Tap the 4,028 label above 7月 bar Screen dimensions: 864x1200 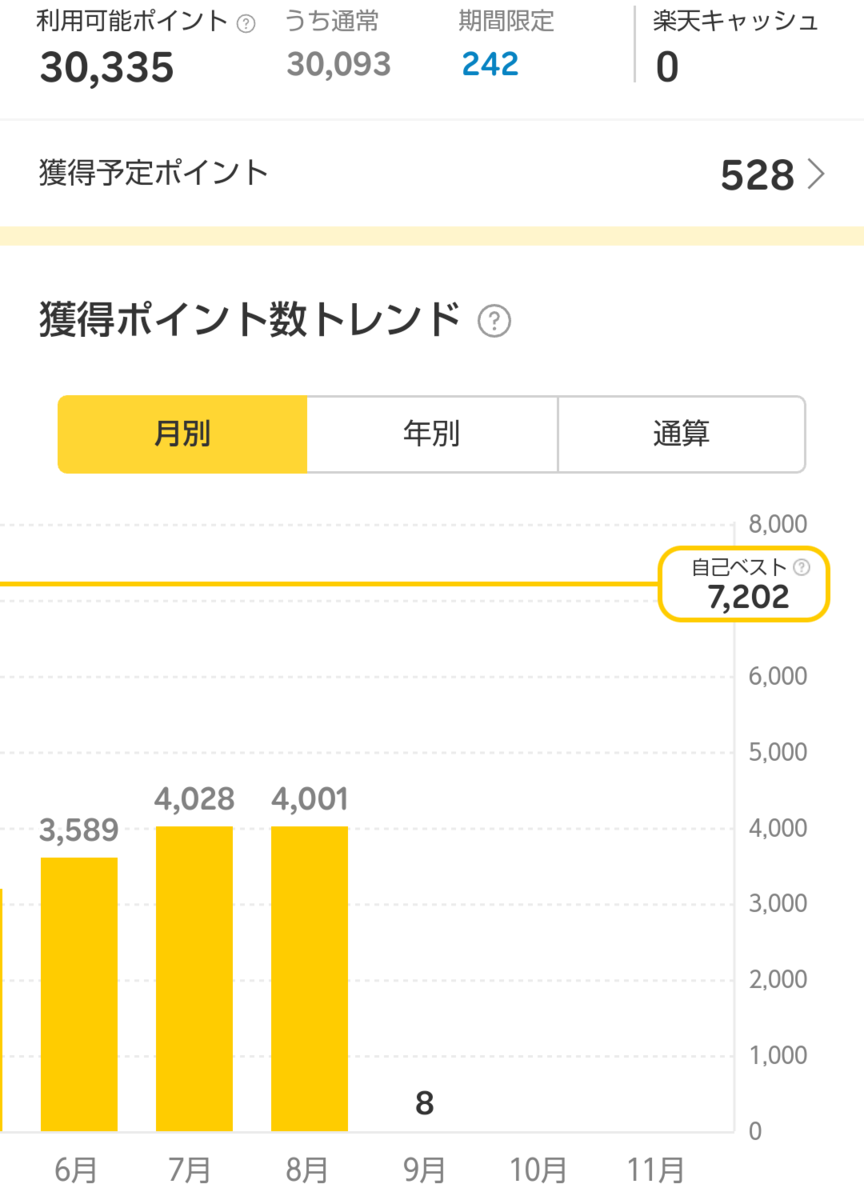[194, 799]
